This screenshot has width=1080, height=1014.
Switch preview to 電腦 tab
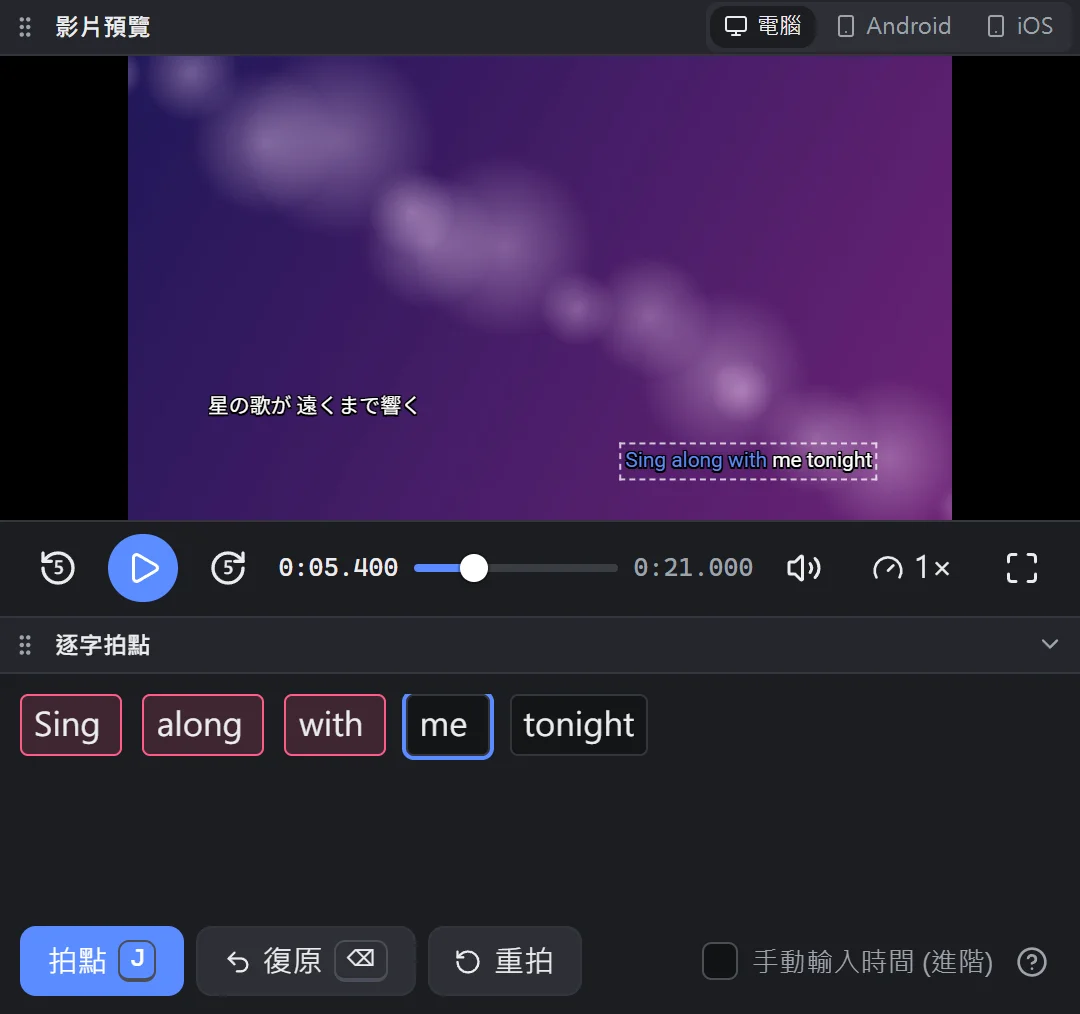[x=762, y=27]
